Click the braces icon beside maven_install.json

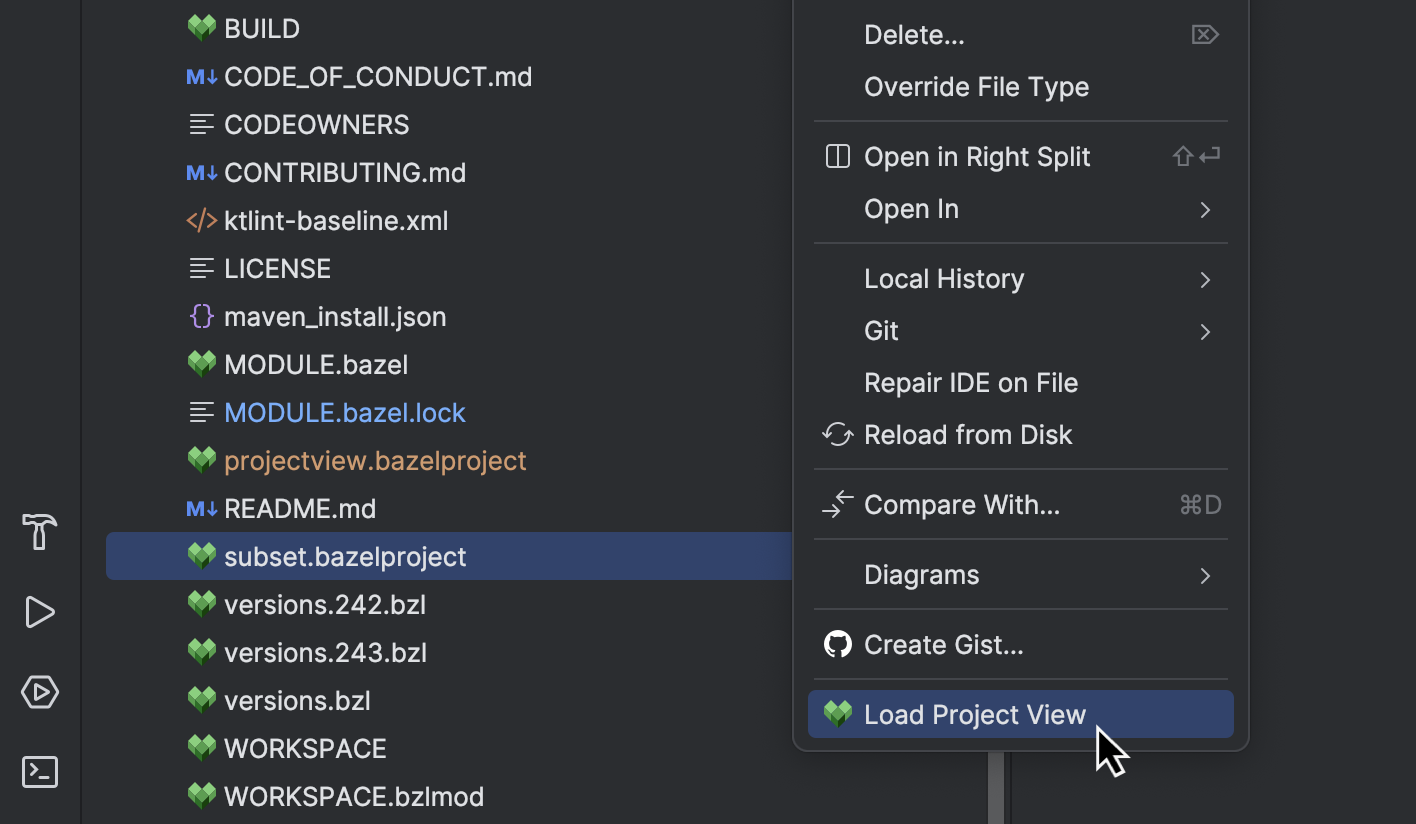[201, 316]
